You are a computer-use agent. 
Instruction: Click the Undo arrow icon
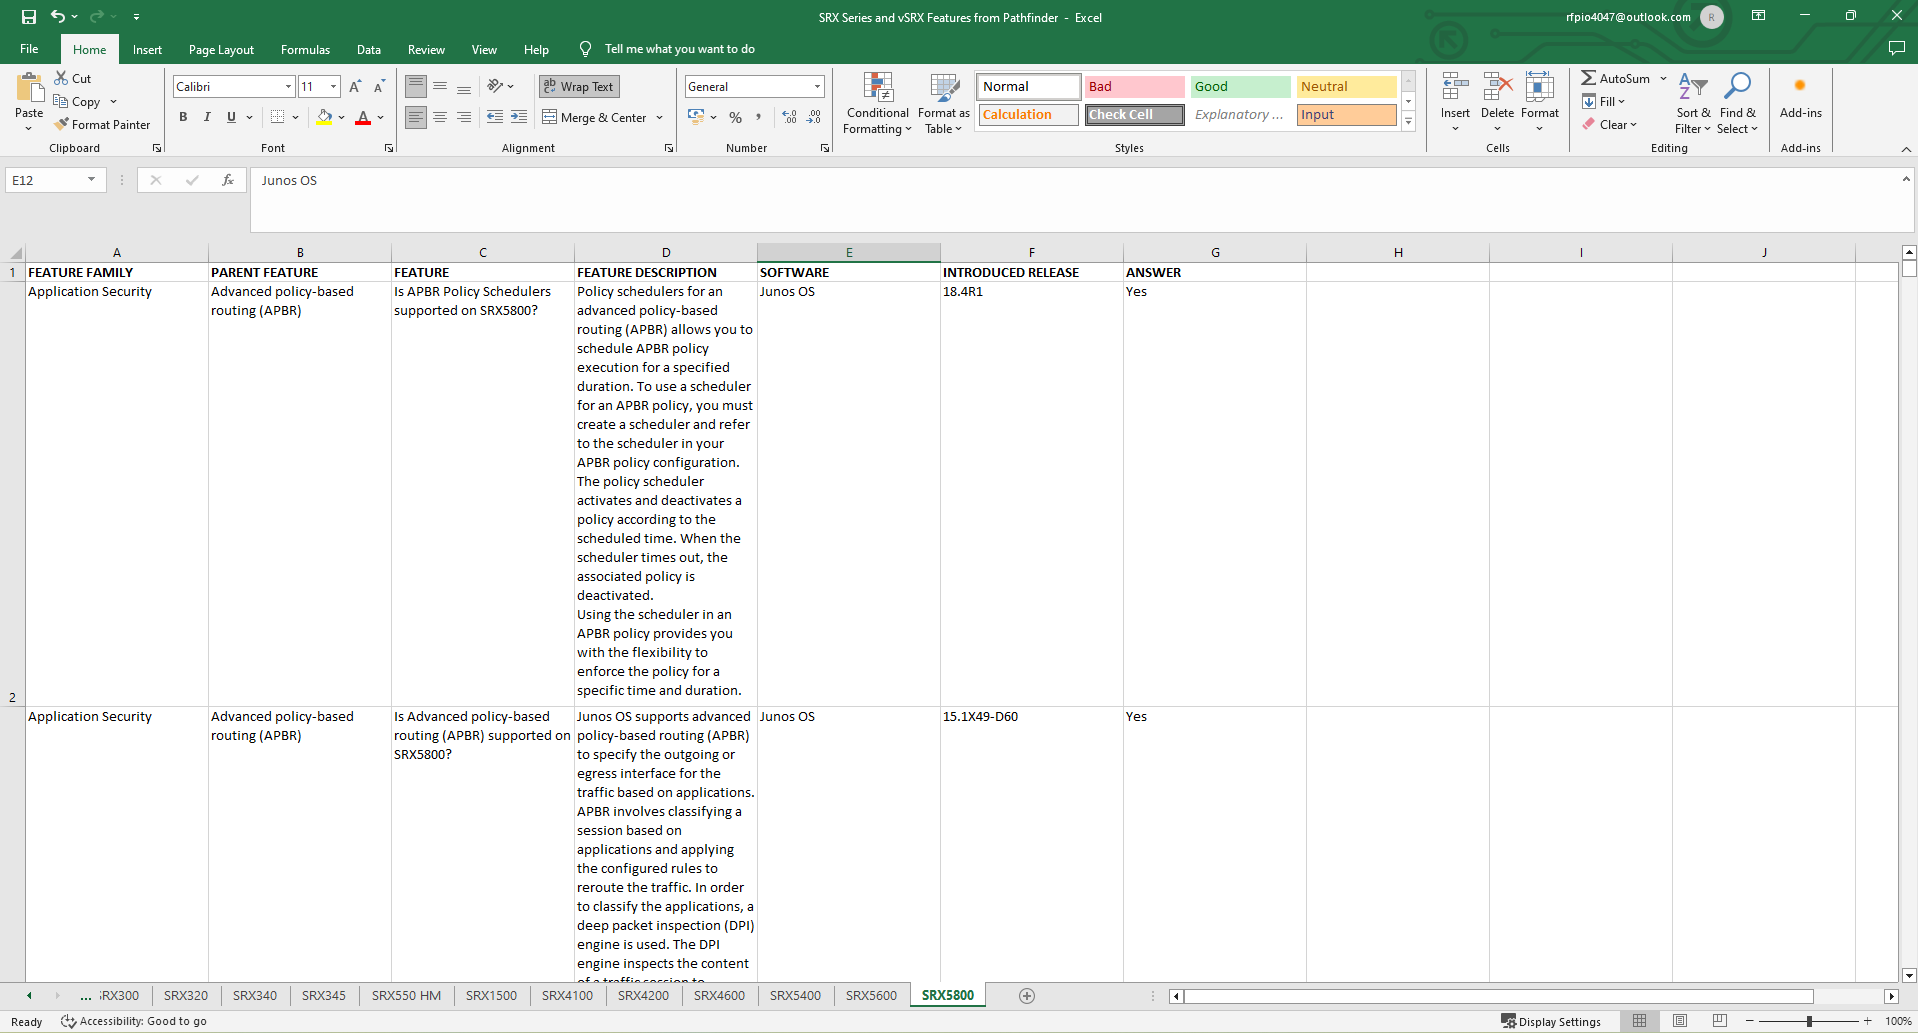click(58, 17)
